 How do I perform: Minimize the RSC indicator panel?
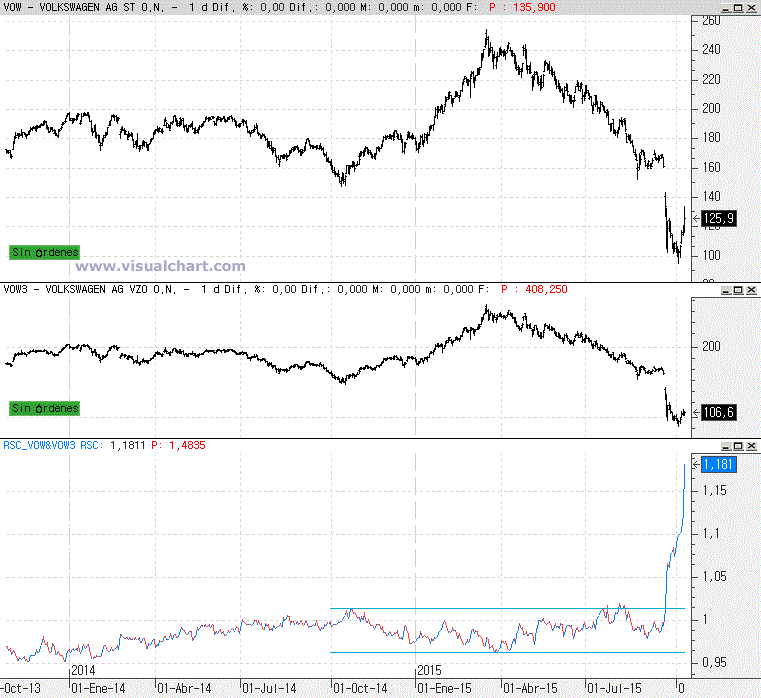[726, 446]
